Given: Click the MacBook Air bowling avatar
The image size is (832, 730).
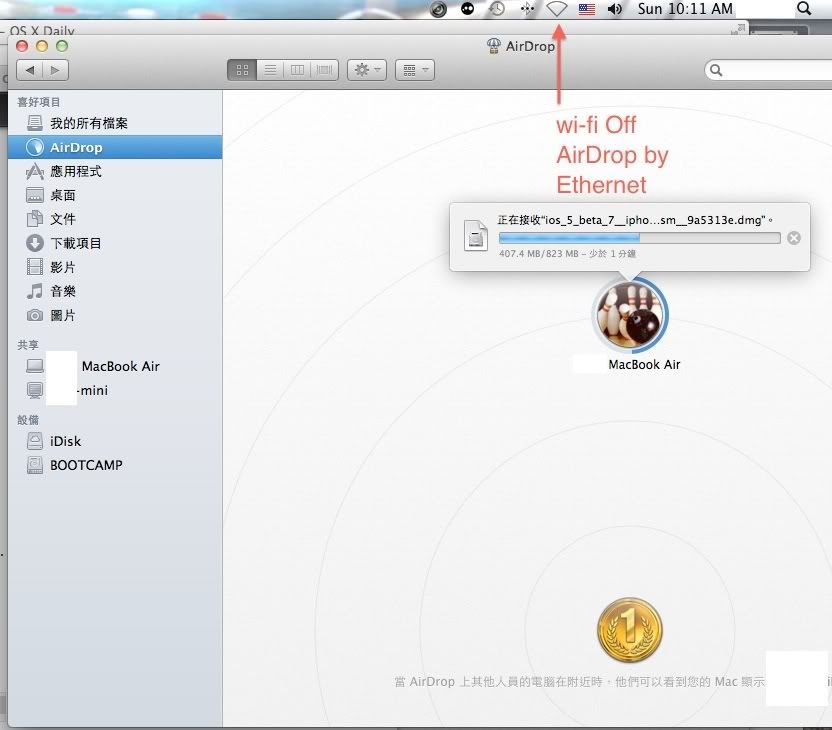Looking at the screenshot, I should tap(630, 316).
